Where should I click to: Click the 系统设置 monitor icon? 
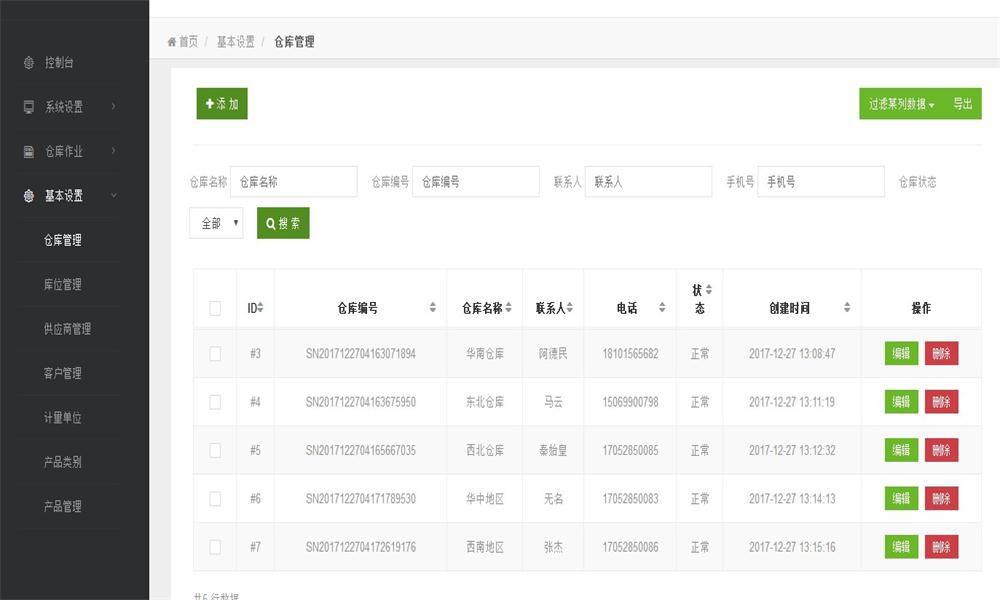[x=29, y=107]
